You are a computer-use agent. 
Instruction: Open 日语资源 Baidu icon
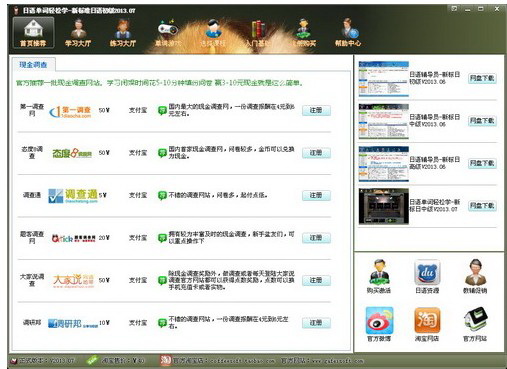coord(427,276)
